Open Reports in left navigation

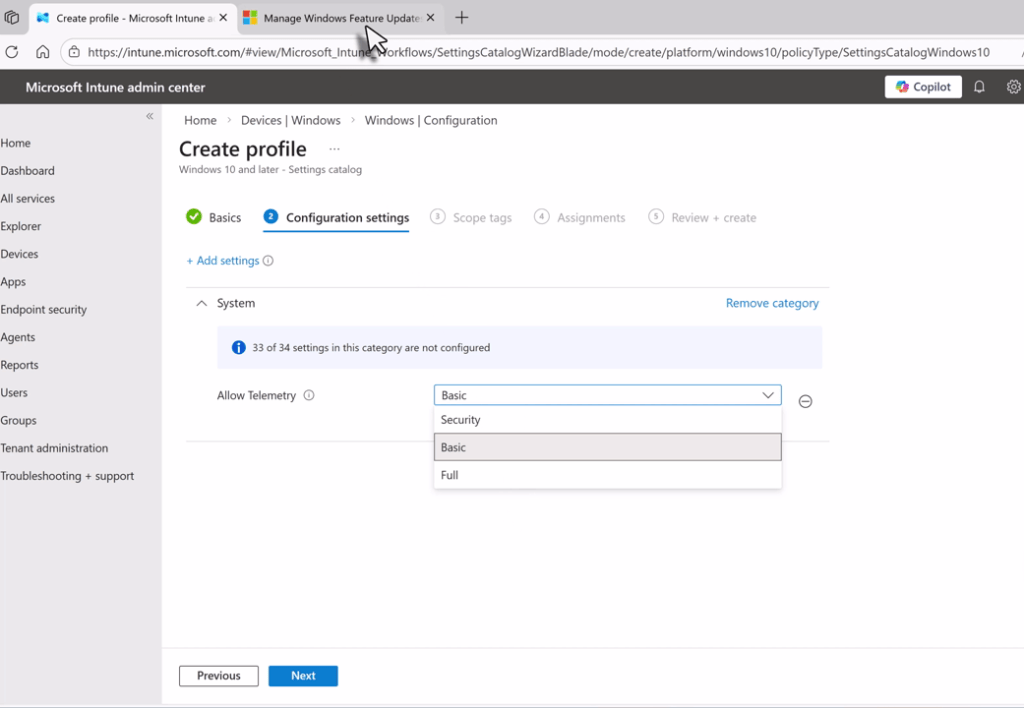(x=20, y=365)
